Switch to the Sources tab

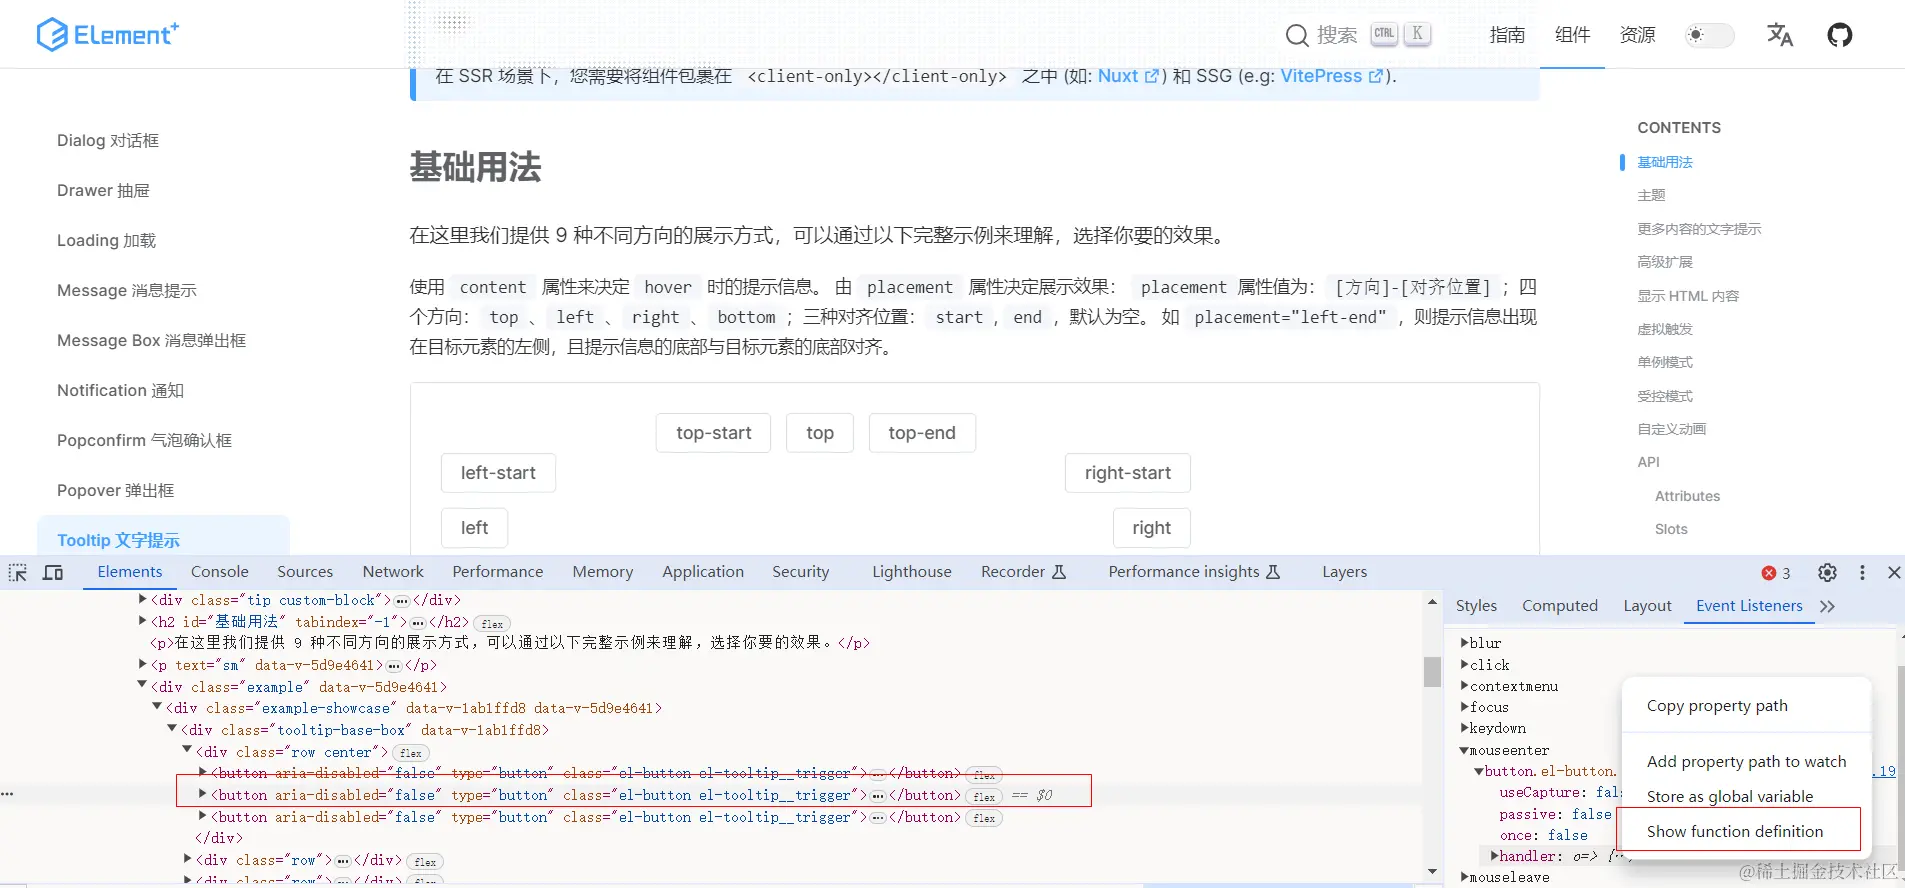point(305,572)
